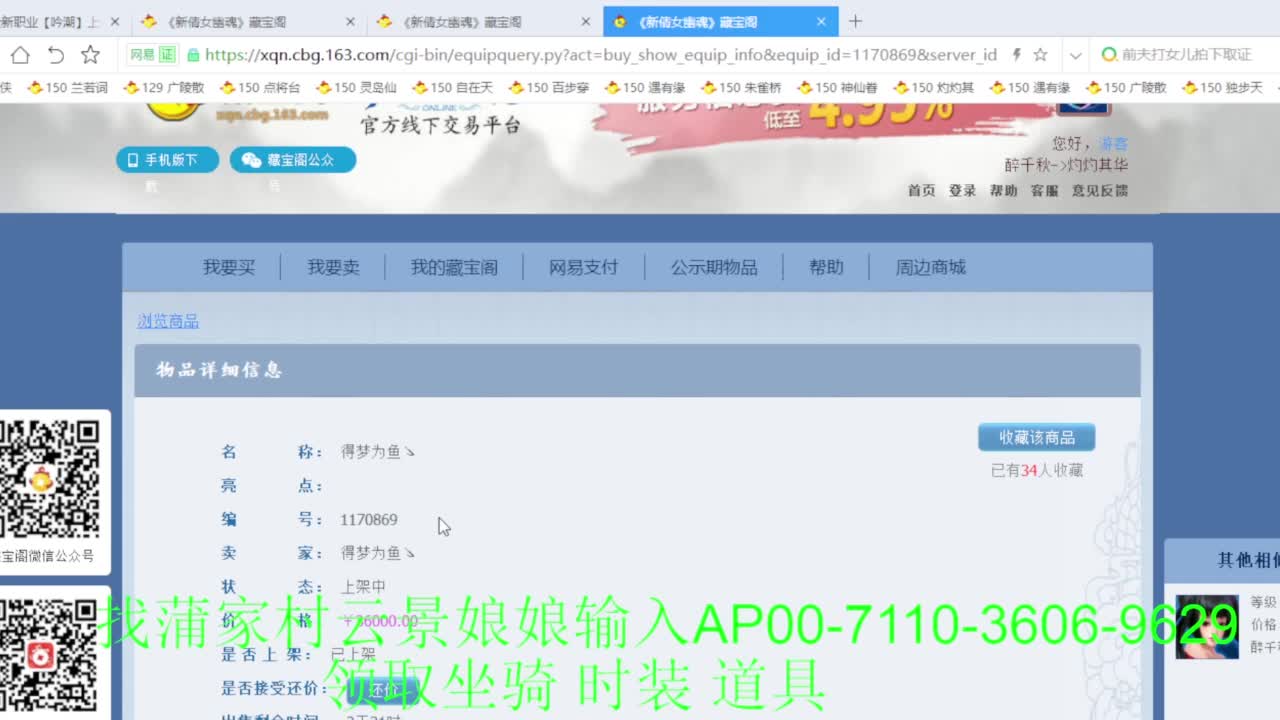The height and width of the screenshot is (720, 1280).
Task: Click the 游客 username link
Action: 1113,144
